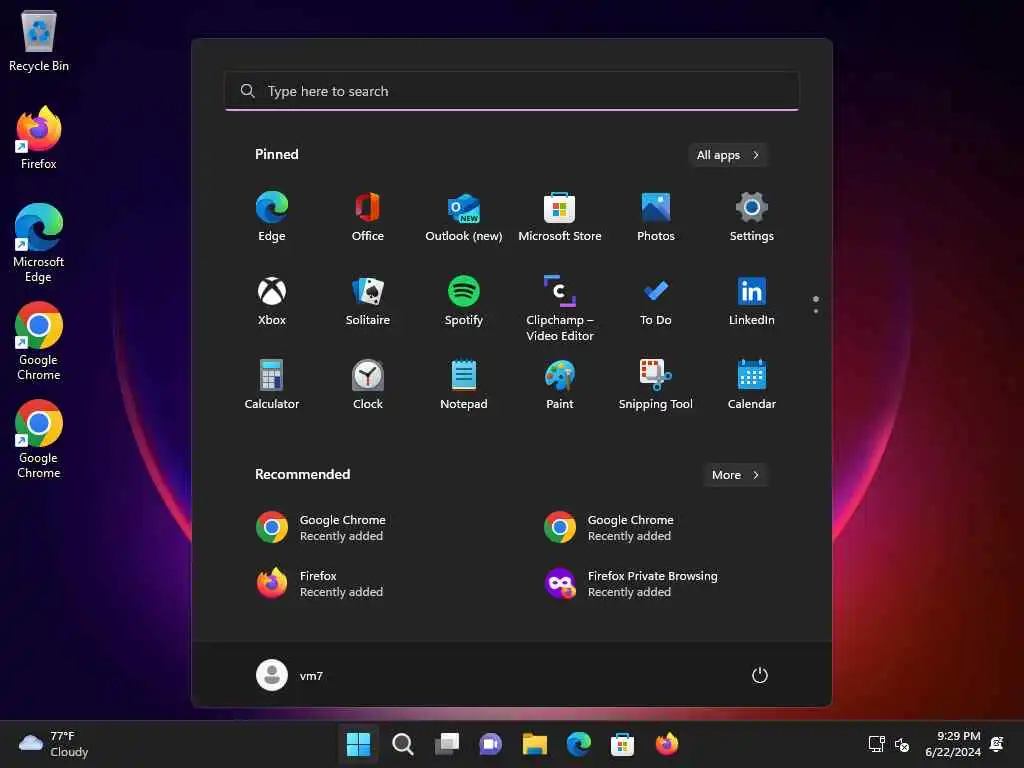The image size is (1024, 768).
Task: Click the More button in Recommended
Action: pyautogui.click(x=735, y=475)
